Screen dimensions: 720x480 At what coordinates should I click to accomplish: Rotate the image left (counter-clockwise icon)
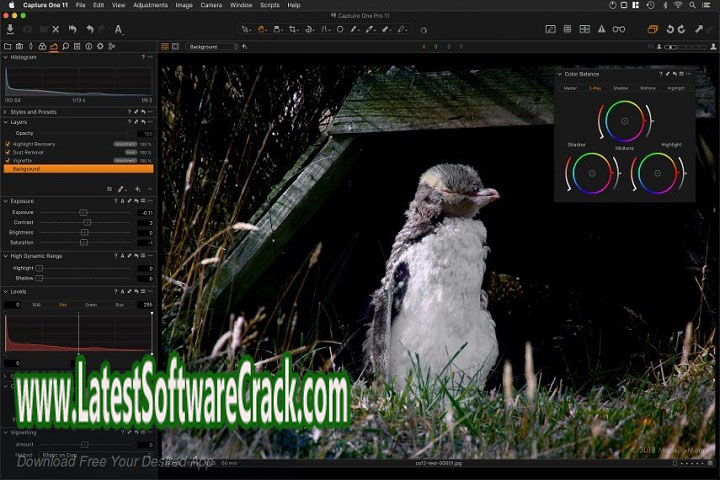pyautogui.click(x=670, y=29)
